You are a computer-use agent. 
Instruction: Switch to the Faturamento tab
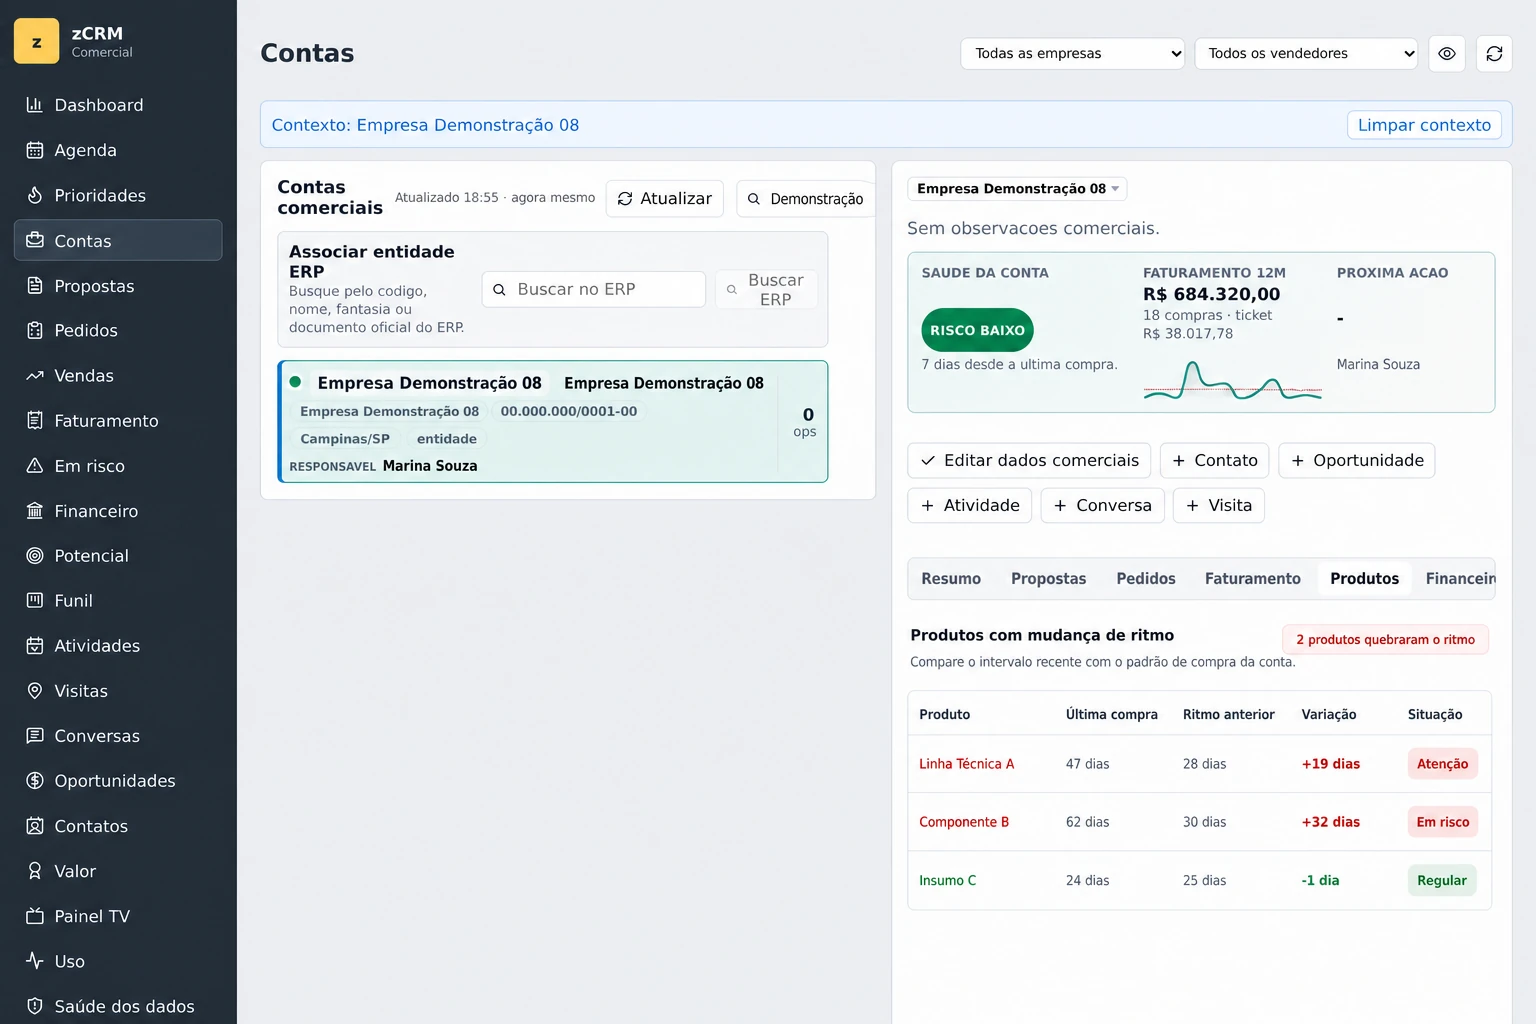(x=1253, y=579)
